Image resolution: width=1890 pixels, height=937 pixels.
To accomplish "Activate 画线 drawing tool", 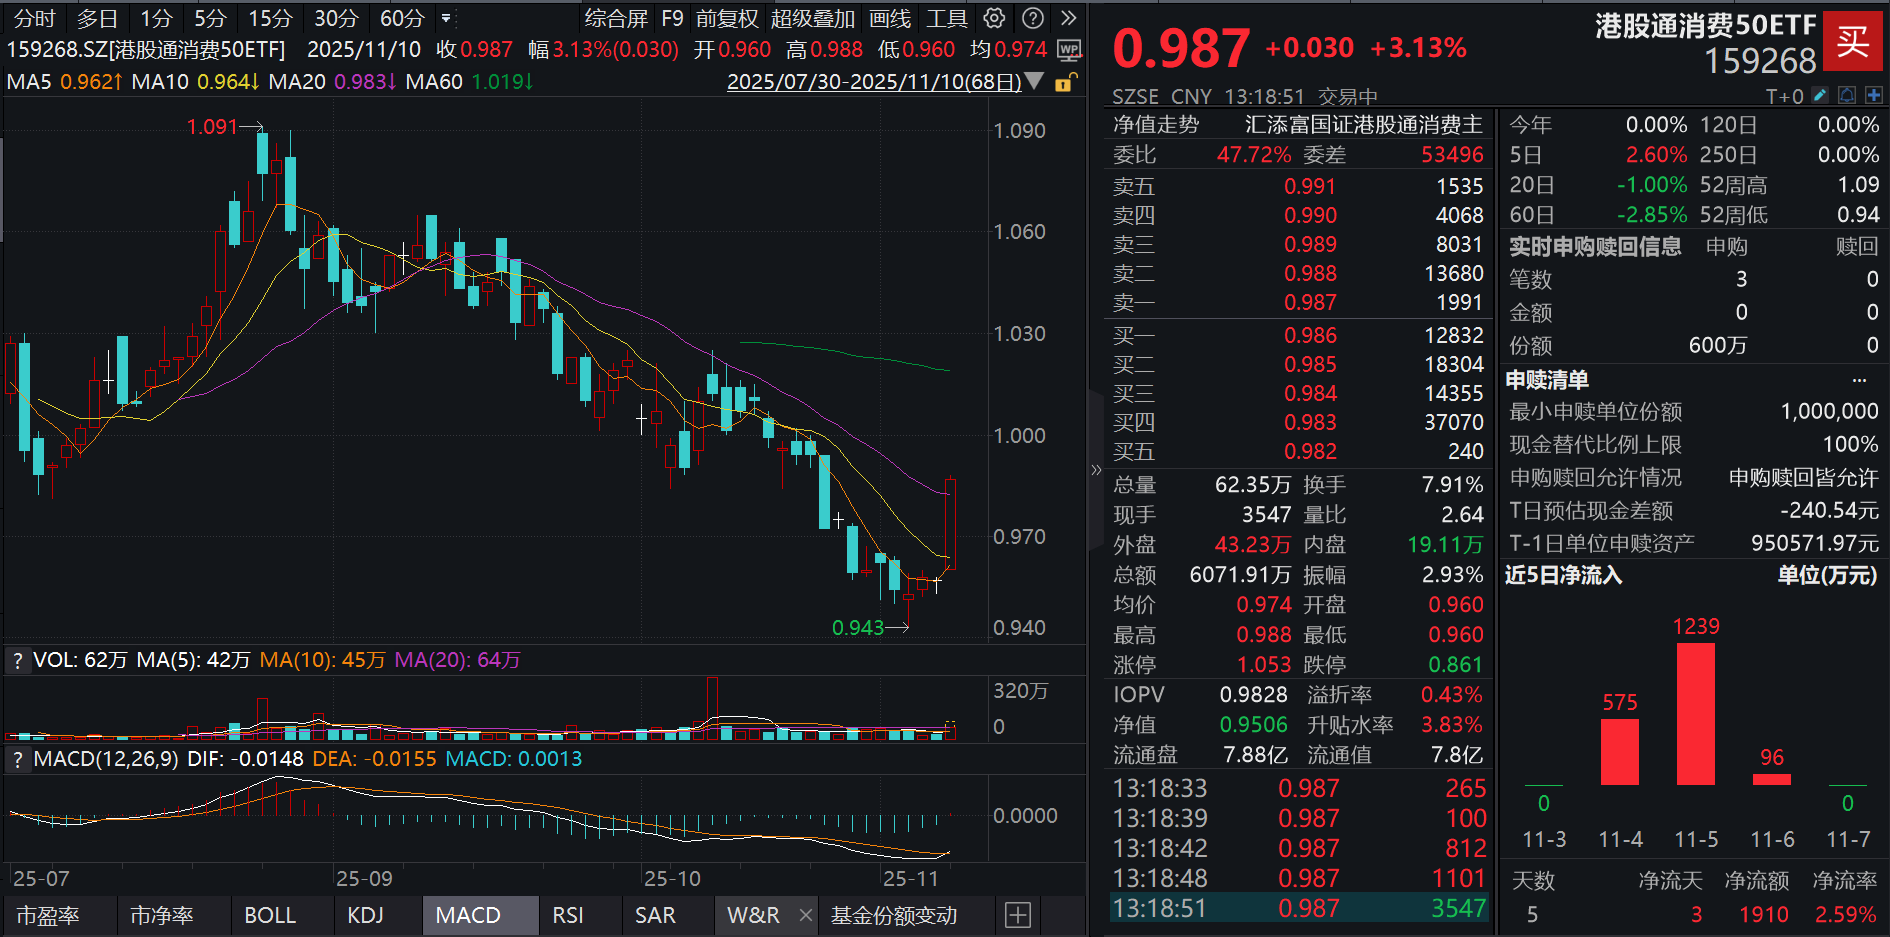I will [x=890, y=18].
